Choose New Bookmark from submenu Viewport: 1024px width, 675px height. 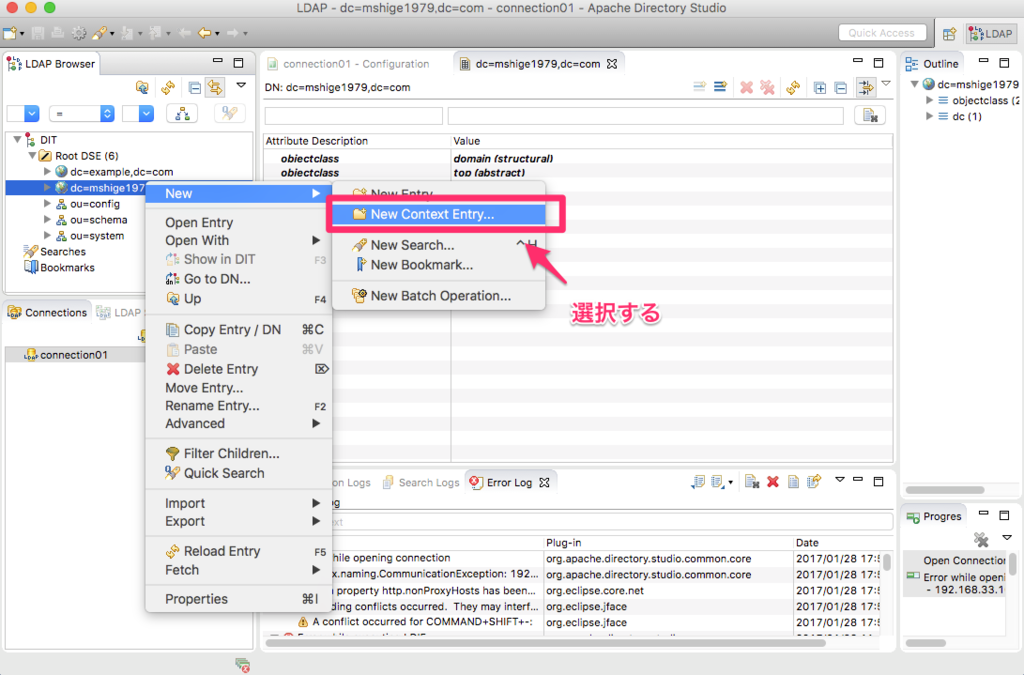click(438, 264)
